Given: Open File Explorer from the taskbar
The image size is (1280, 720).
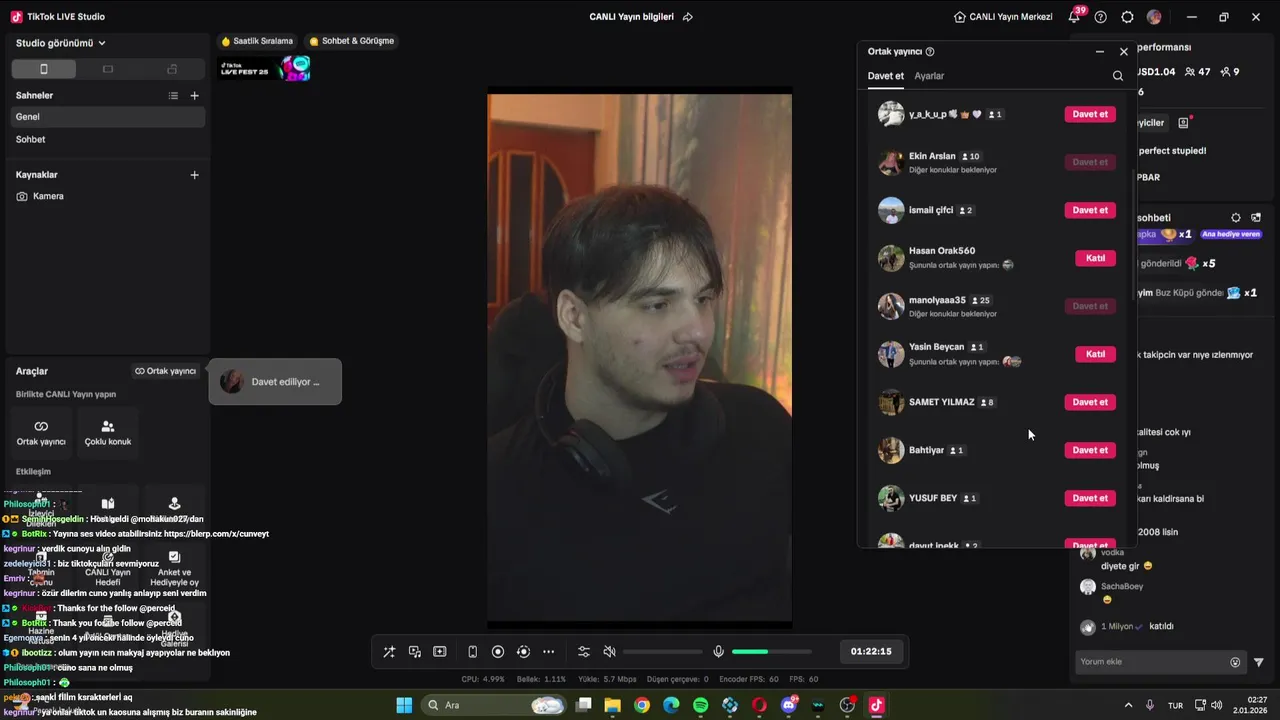Looking at the screenshot, I should point(612,705).
